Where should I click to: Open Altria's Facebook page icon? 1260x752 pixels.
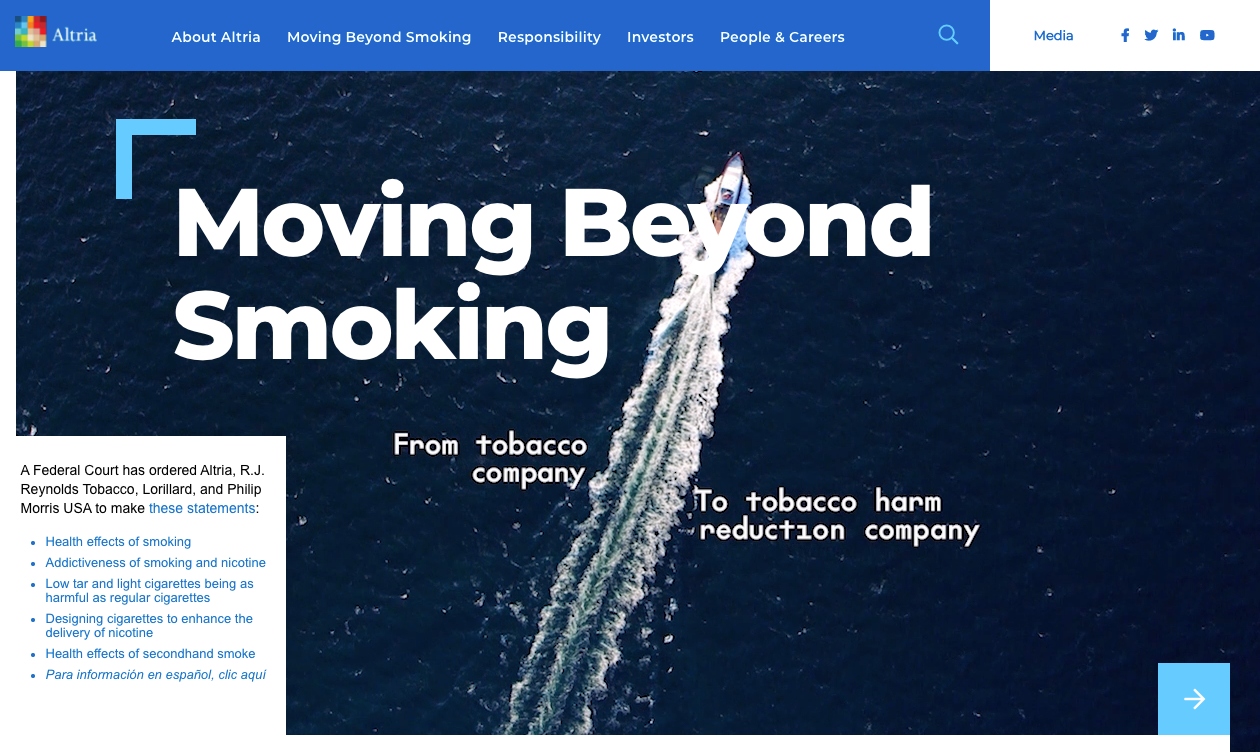click(1125, 35)
